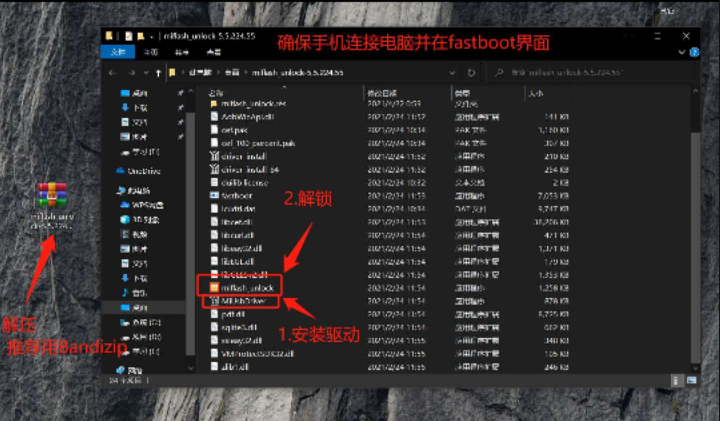
Task: Select OneDrive in the navigation pane
Action: point(145,171)
